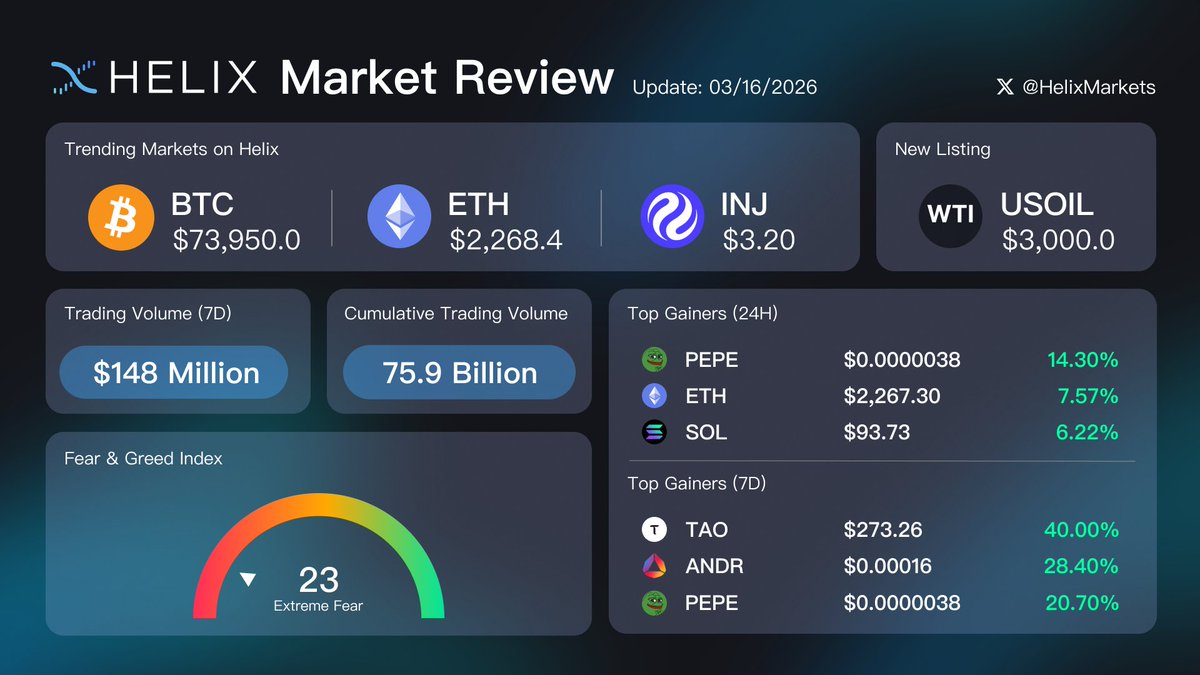The image size is (1200, 675).
Task: Click the 14.30% gain value
Action: 1082,360
